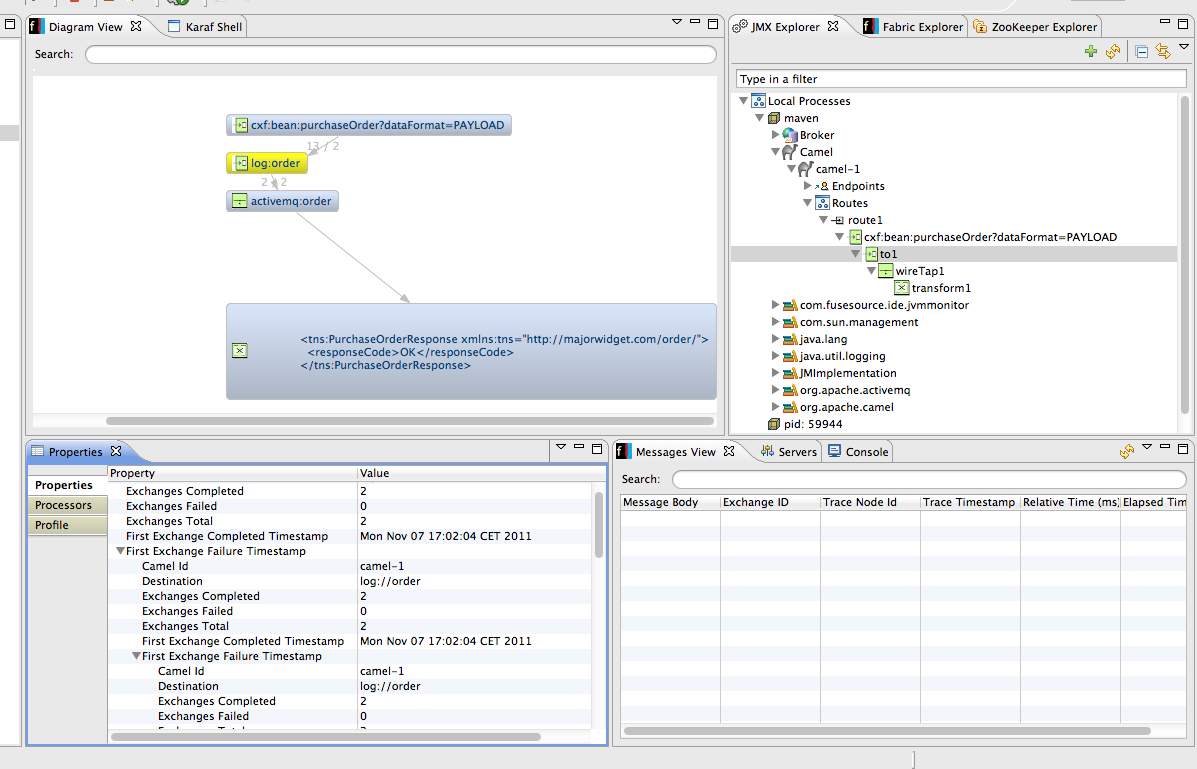Select the cxf:bean:purchaseOrder diagram node

pyautogui.click(x=369, y=125)
